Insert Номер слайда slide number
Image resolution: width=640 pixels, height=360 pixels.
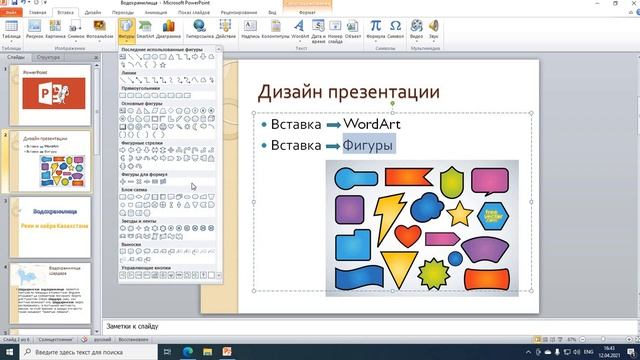(335, 31)
